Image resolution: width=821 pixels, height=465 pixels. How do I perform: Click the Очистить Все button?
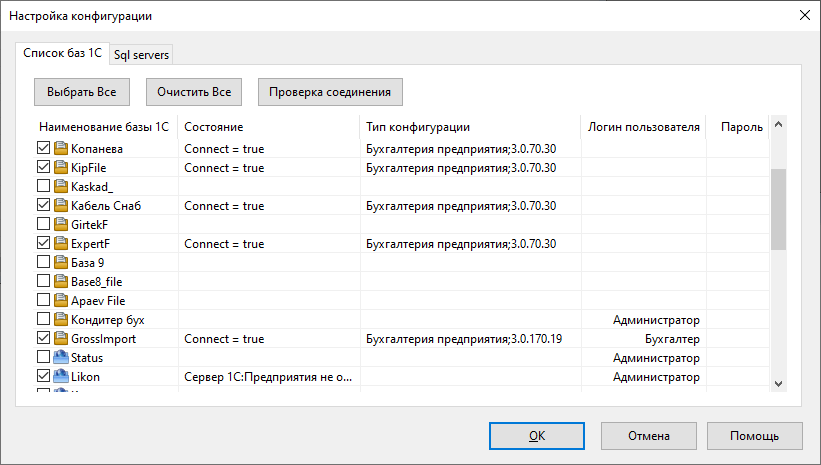point(194,92)
